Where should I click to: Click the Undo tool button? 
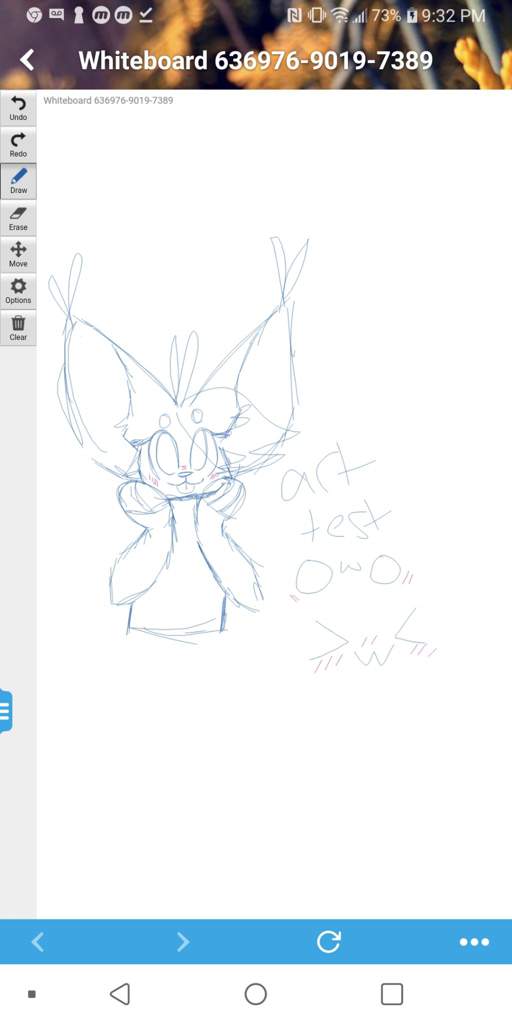18,108
